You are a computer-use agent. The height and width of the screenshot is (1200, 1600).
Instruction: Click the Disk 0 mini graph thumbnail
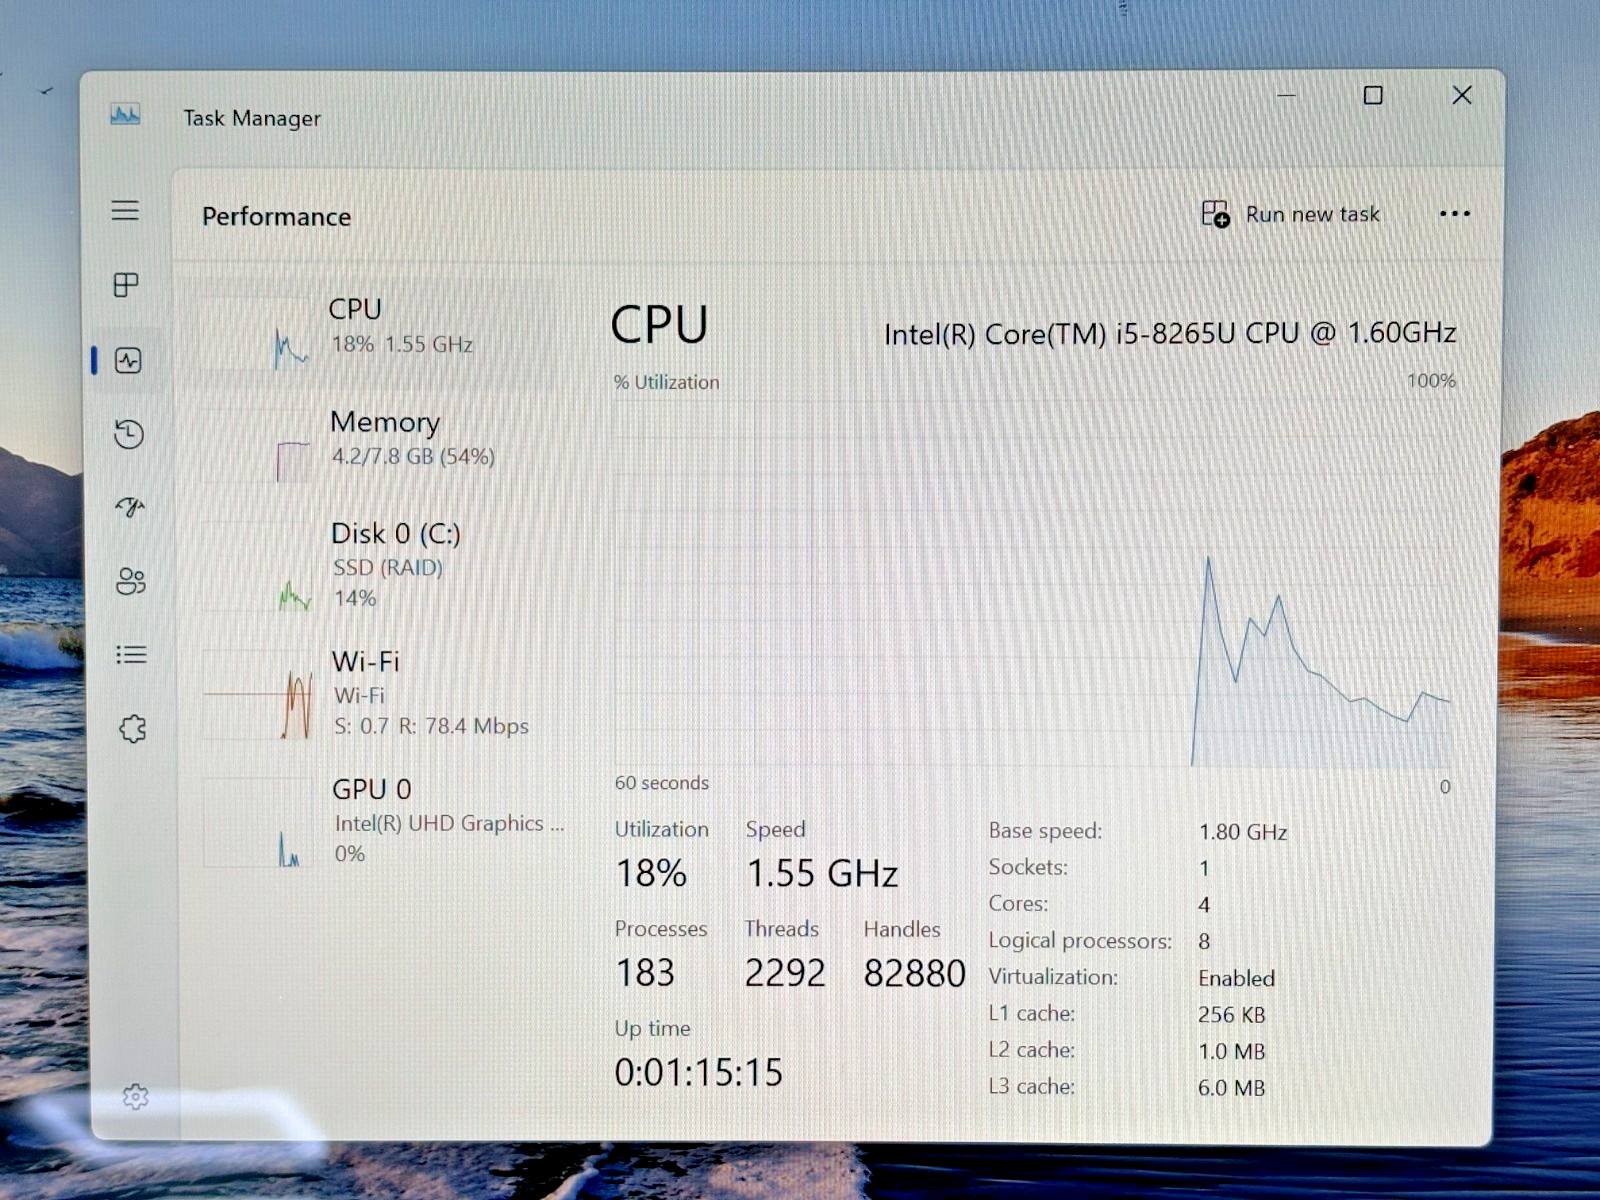(257, 566)
